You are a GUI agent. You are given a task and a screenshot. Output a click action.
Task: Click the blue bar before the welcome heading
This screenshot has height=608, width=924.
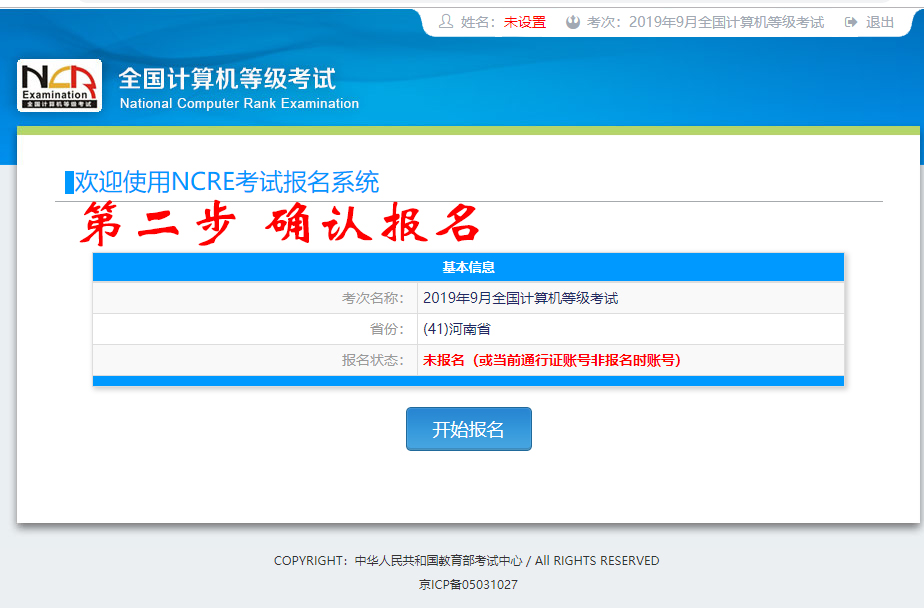[x=68, y=183]
